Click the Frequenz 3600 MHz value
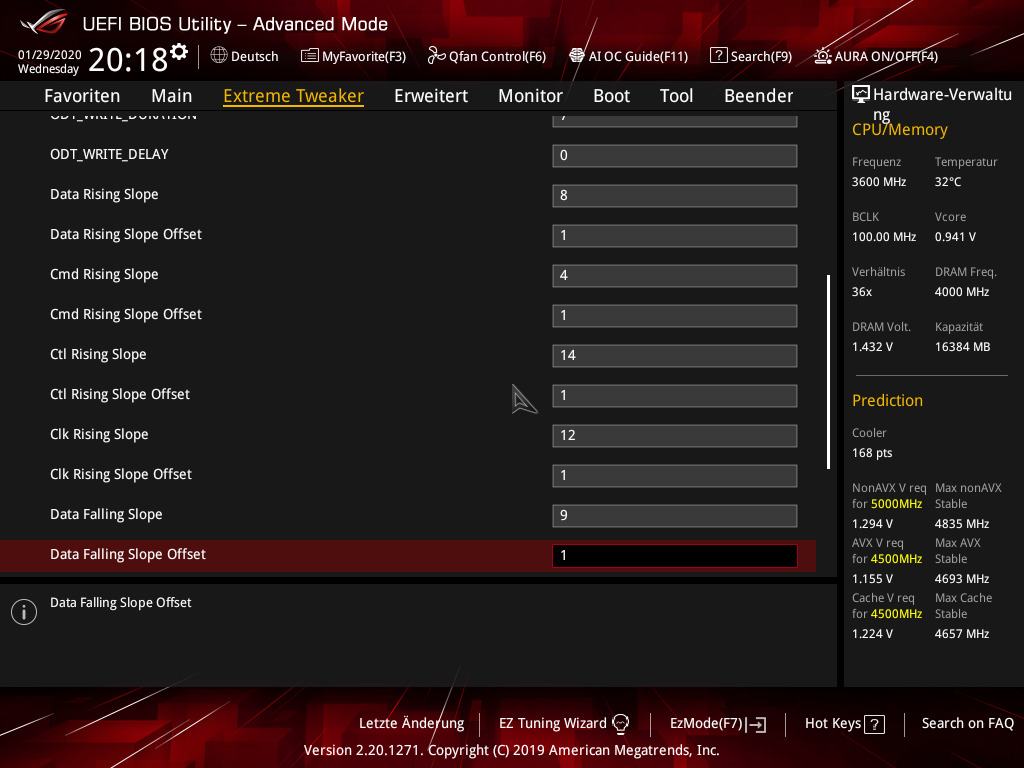1024x768 pixels. 878,182
